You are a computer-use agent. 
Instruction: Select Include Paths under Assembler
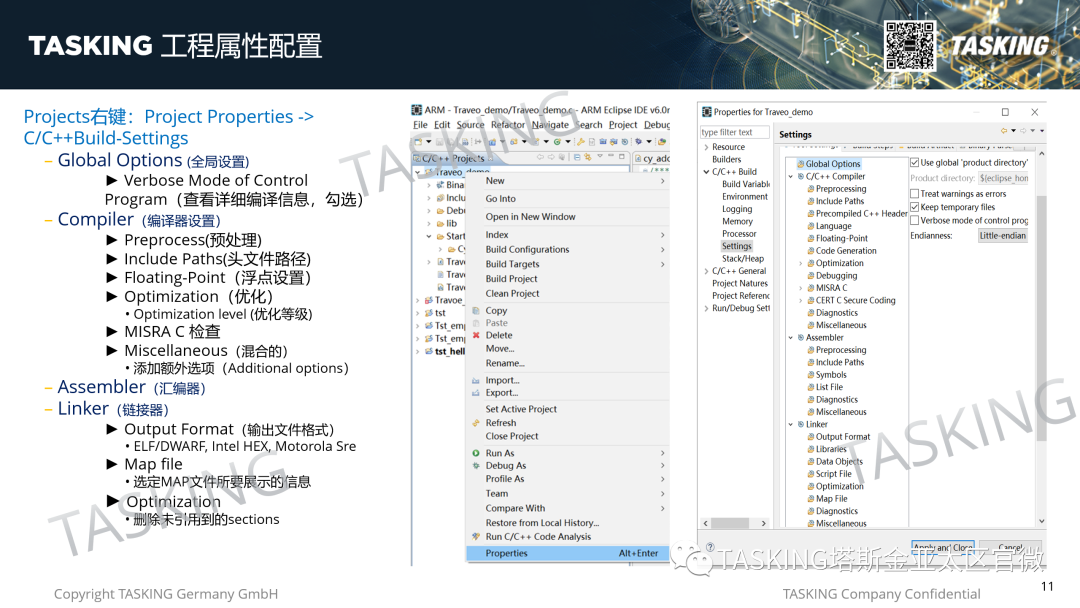[840, 362]
